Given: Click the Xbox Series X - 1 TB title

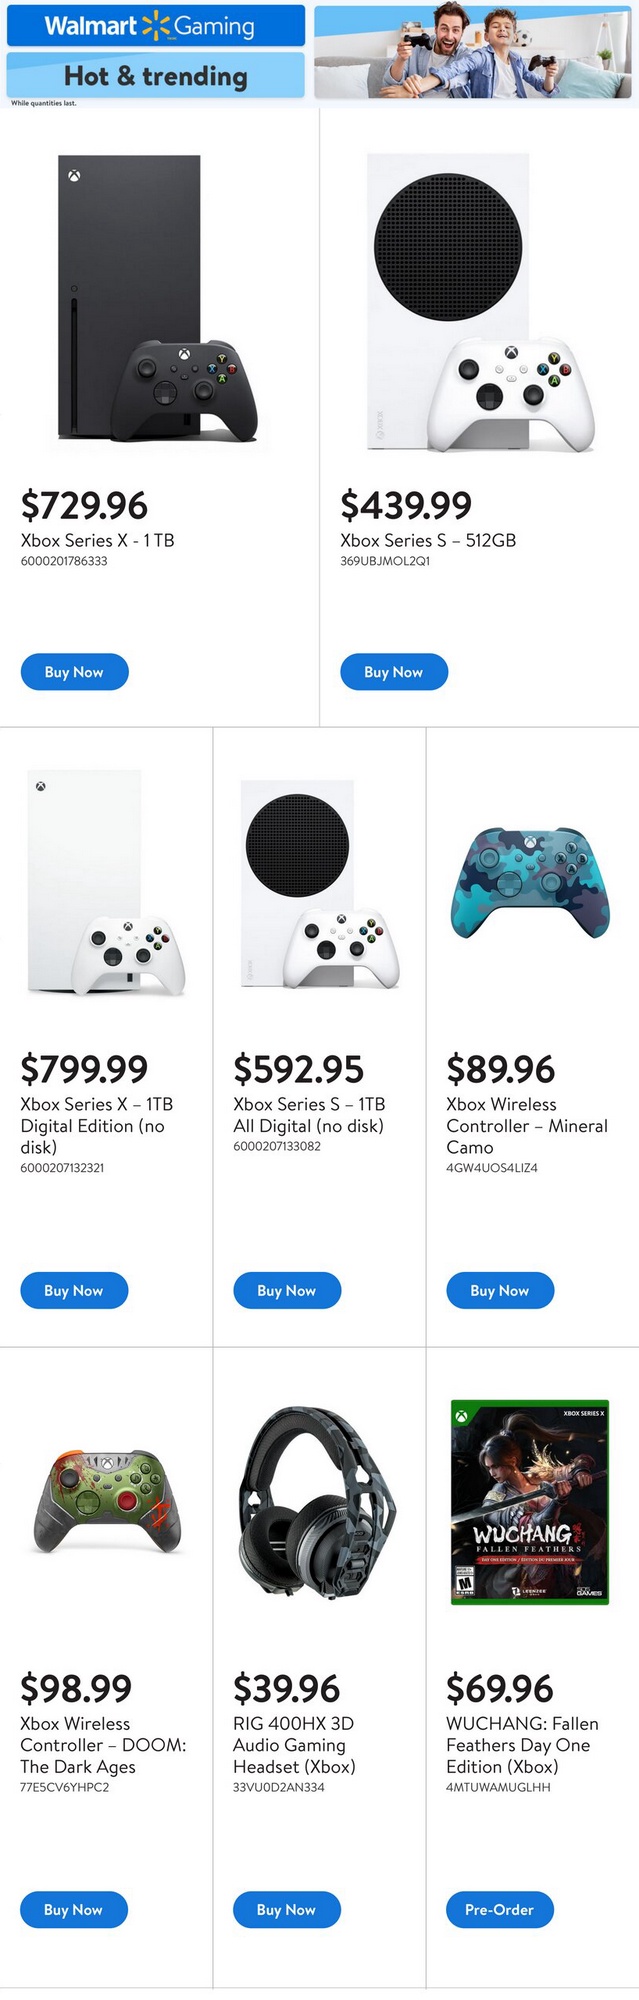Looking at the screenshot, I should click(98, 540).
